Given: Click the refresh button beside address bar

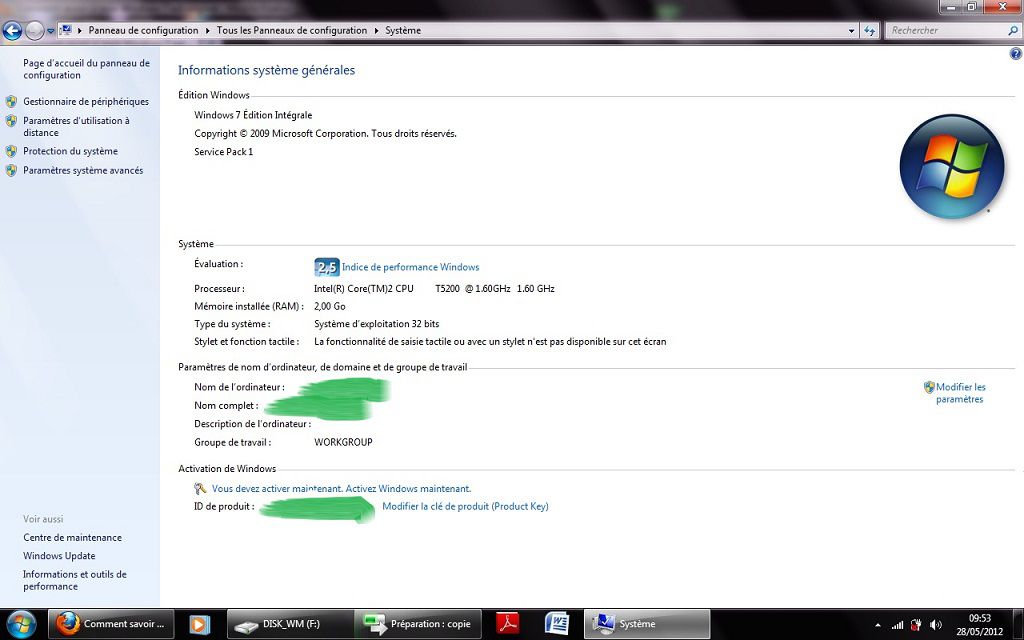Looking at the screenshot, I should (870, 31).
